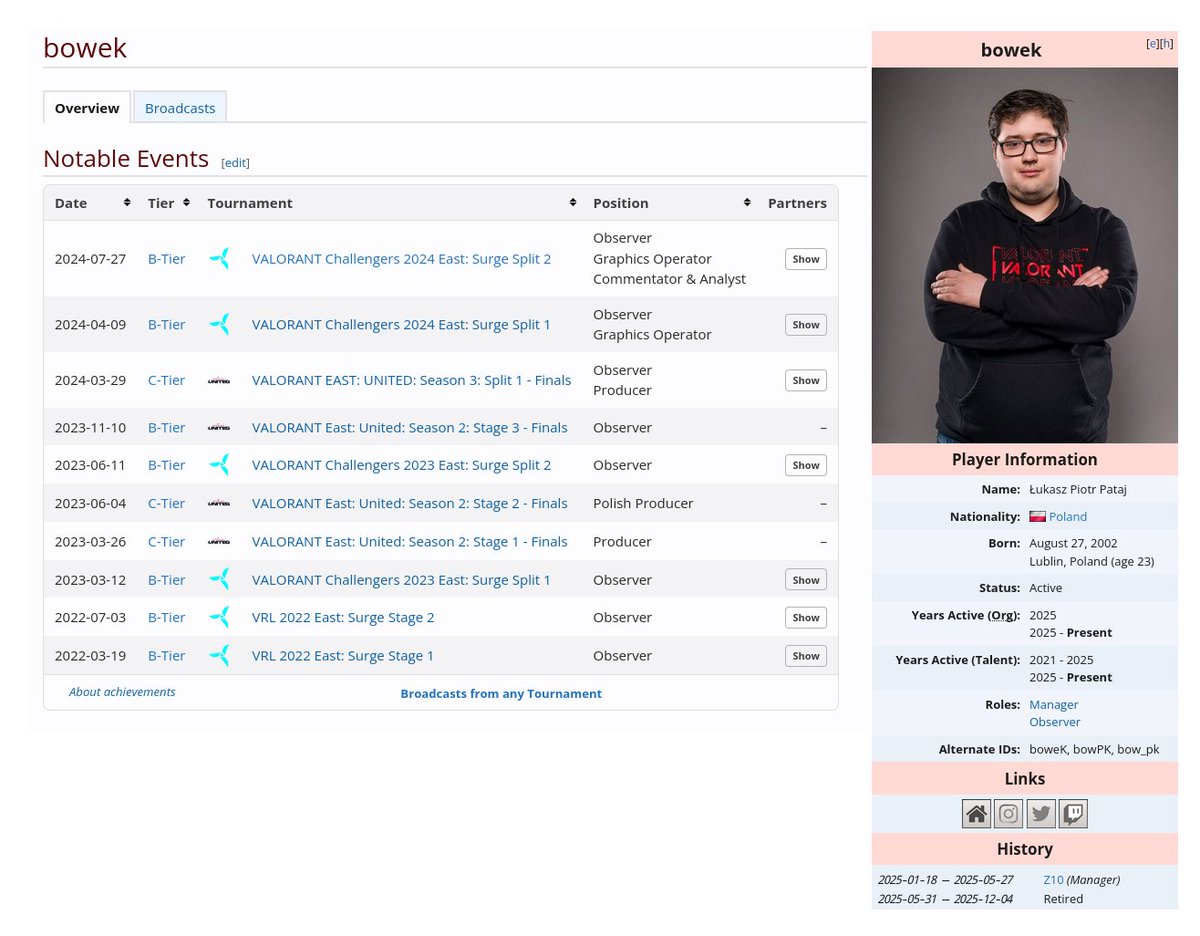Image resolution: width=1200 pixels, height=936 pixels.
Task: Click the Poland flag icon
Action: (1037, 517)
